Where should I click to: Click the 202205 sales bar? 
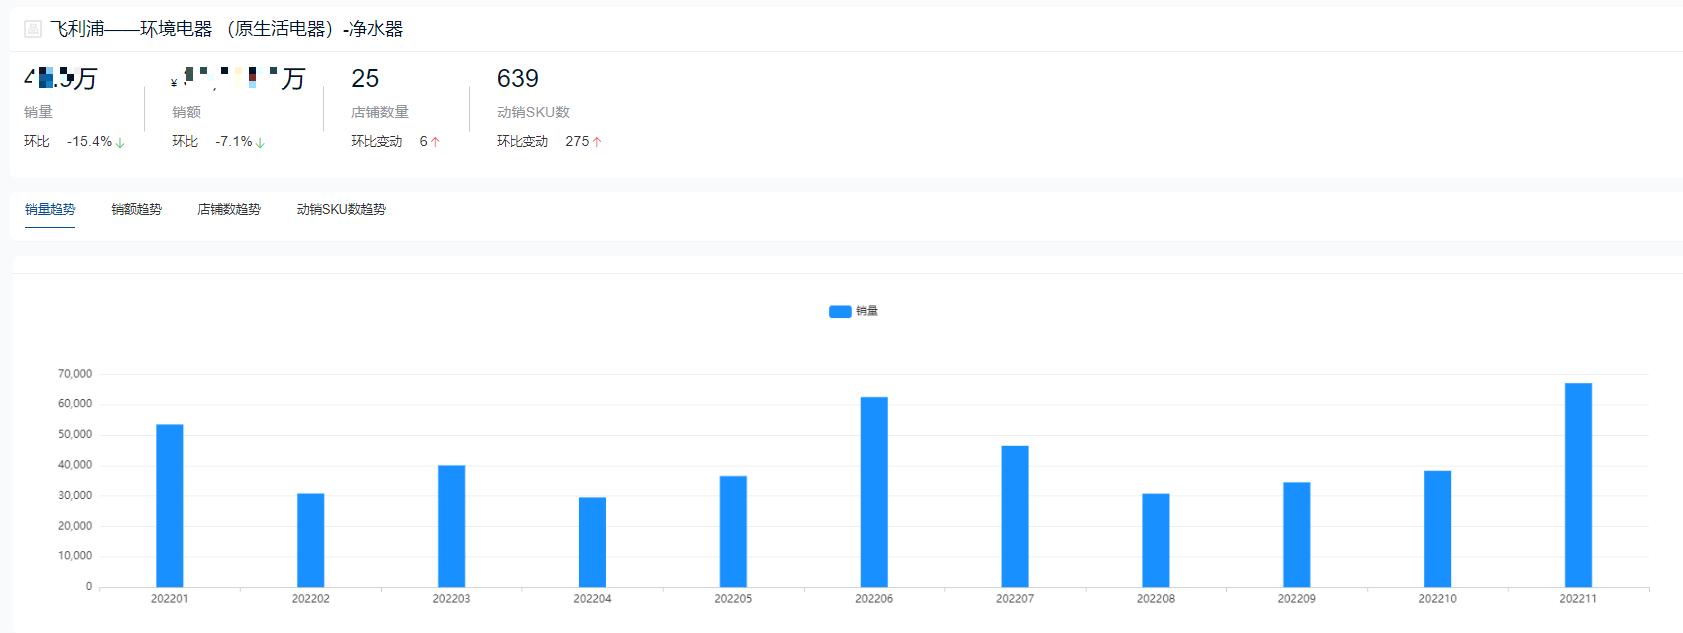(733, 532)
